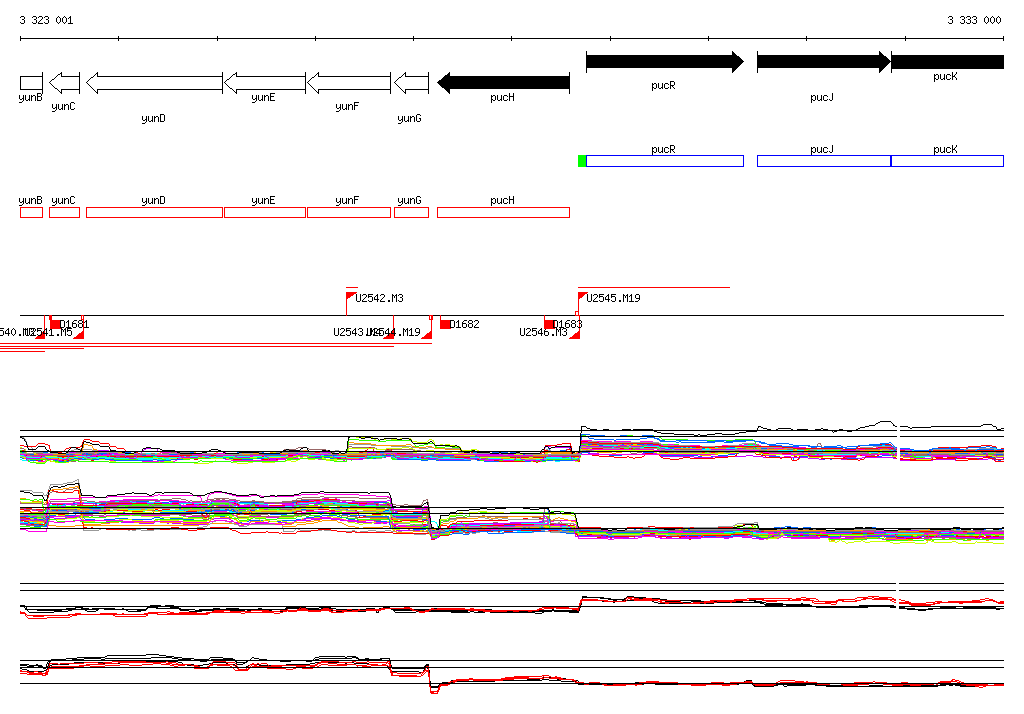Viewport: 1024px width, 714px height.
Task: Click the yunF label above red box
Action: tap(347, 201)
